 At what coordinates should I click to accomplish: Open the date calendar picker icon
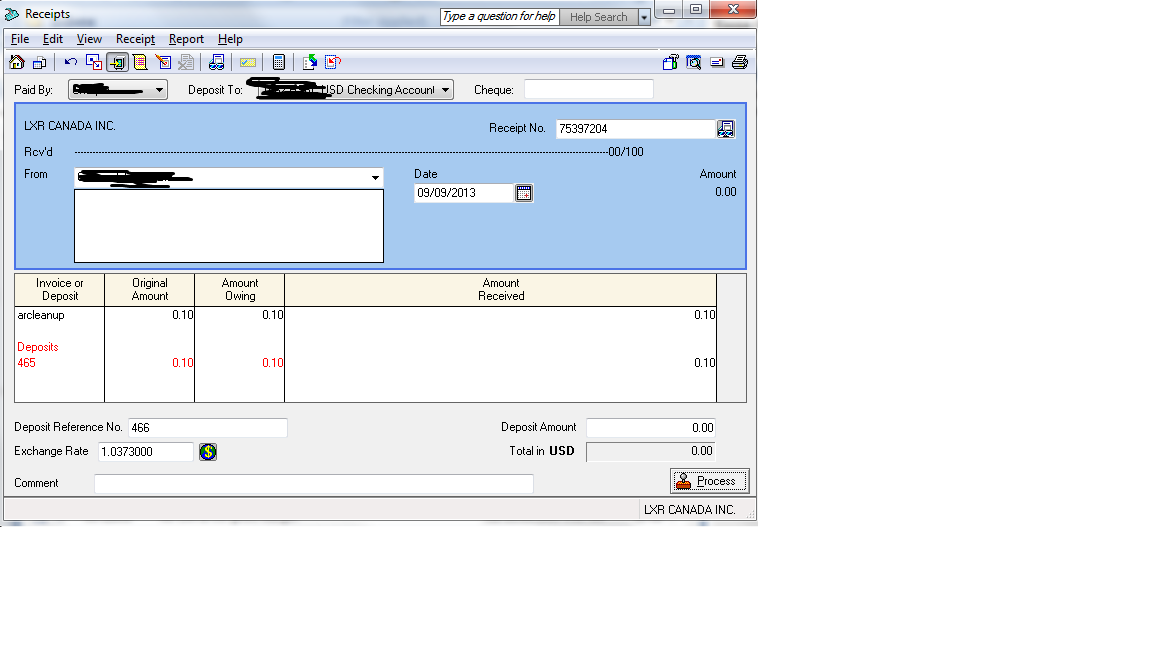524,193
